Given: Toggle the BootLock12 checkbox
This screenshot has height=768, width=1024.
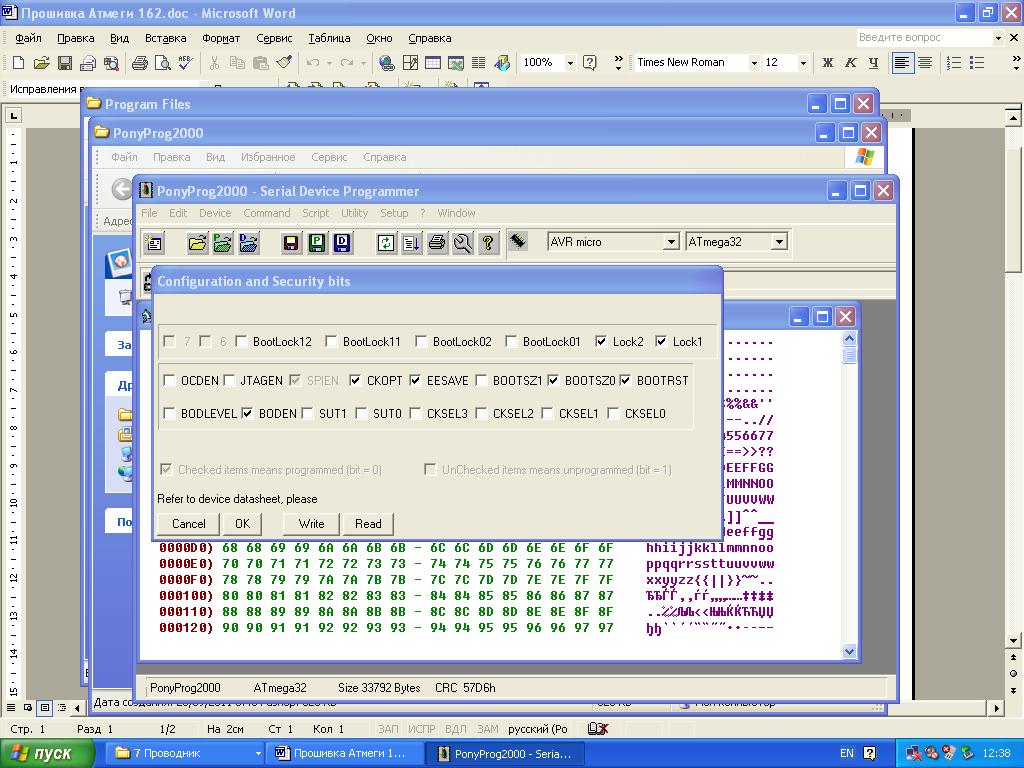Looking at the screenshot, I should pyautogui.click(x=242, y=342).
